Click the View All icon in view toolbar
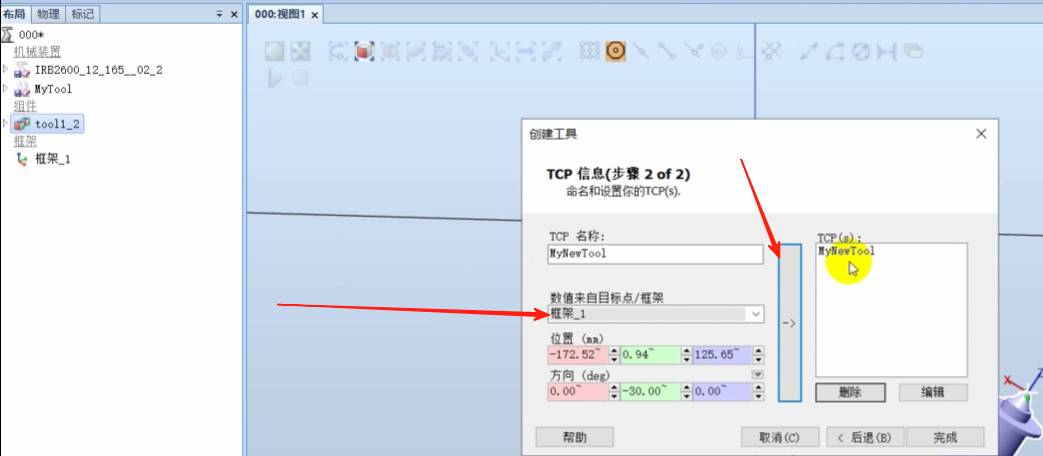This screenshot has height=456, width=1043. coord(275,51)
